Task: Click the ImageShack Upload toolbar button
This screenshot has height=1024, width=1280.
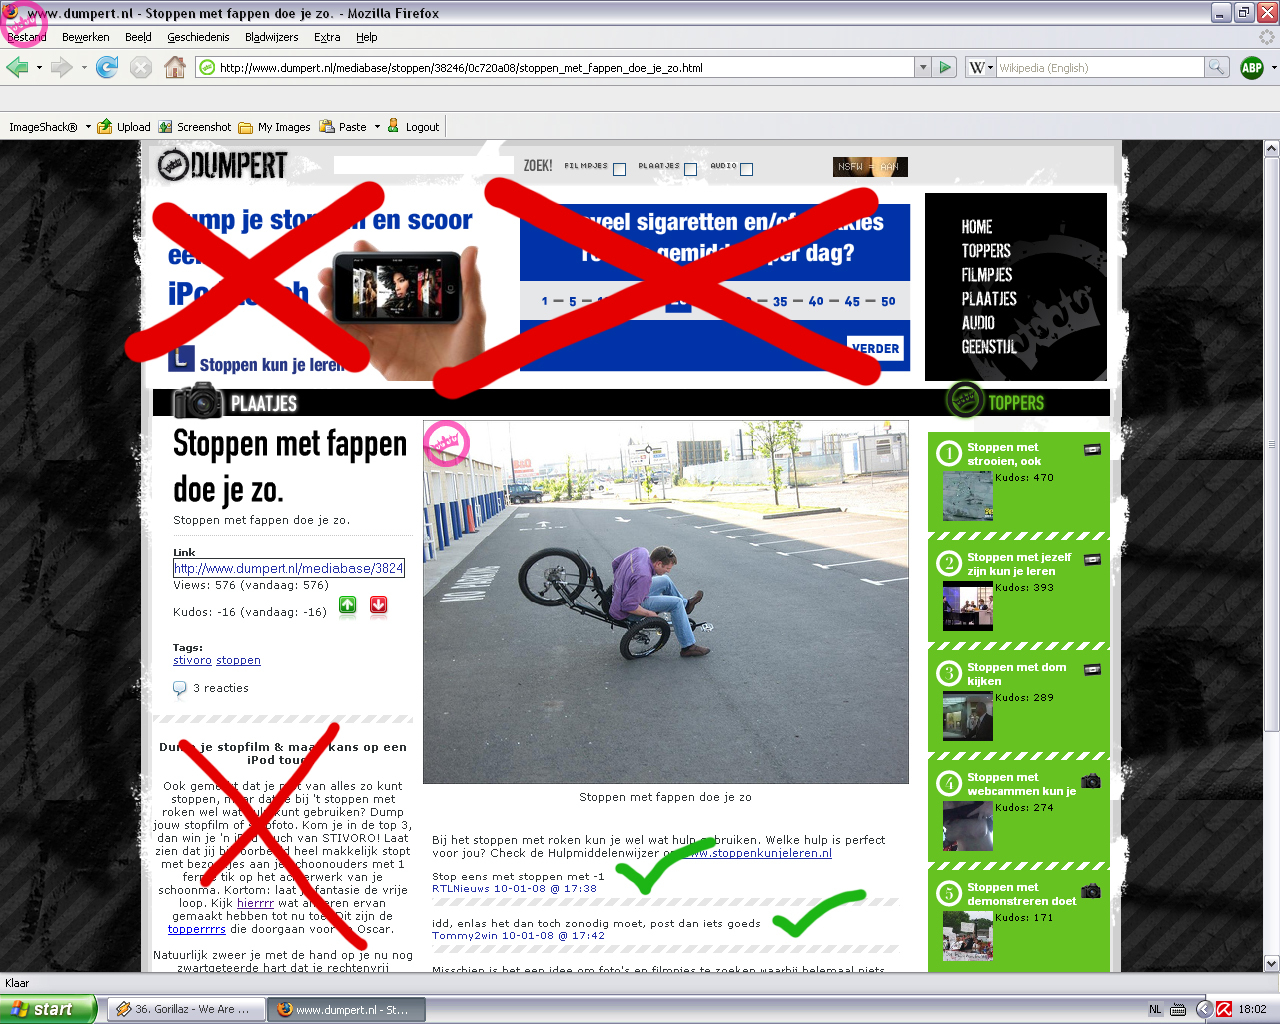Action: (x=124, y=127)
